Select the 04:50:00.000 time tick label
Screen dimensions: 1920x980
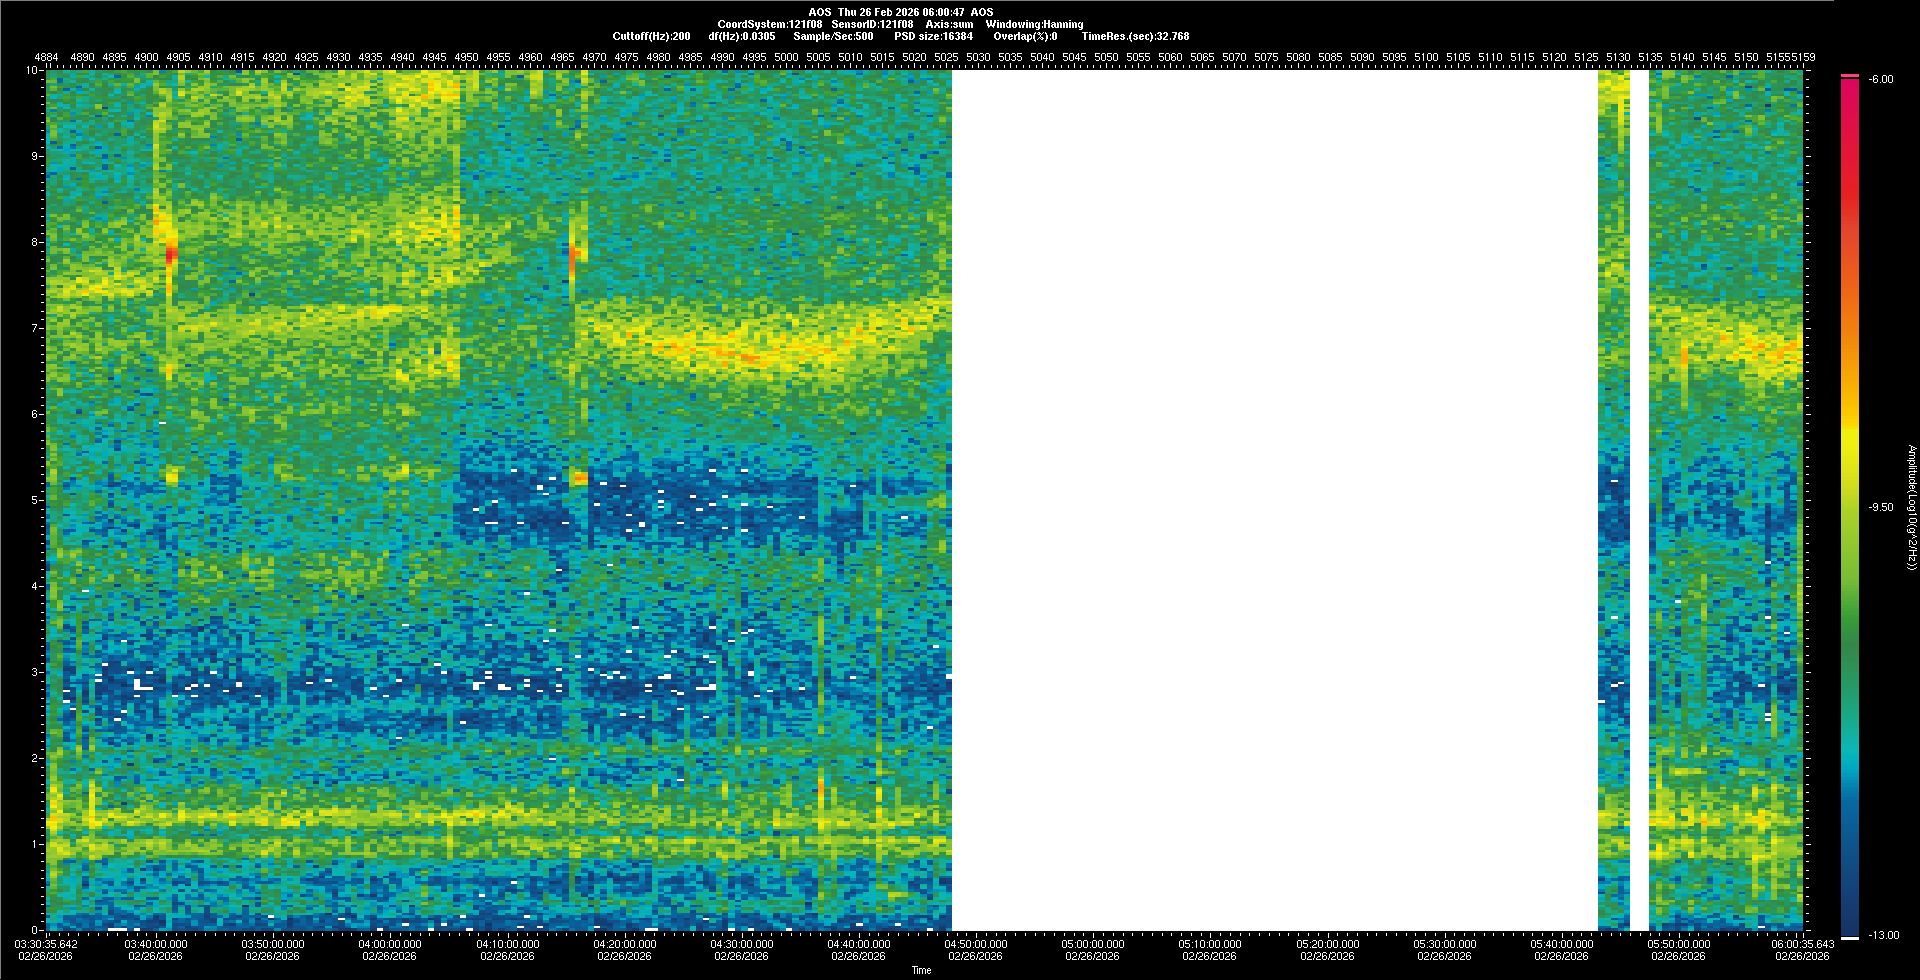pos(975,943)
